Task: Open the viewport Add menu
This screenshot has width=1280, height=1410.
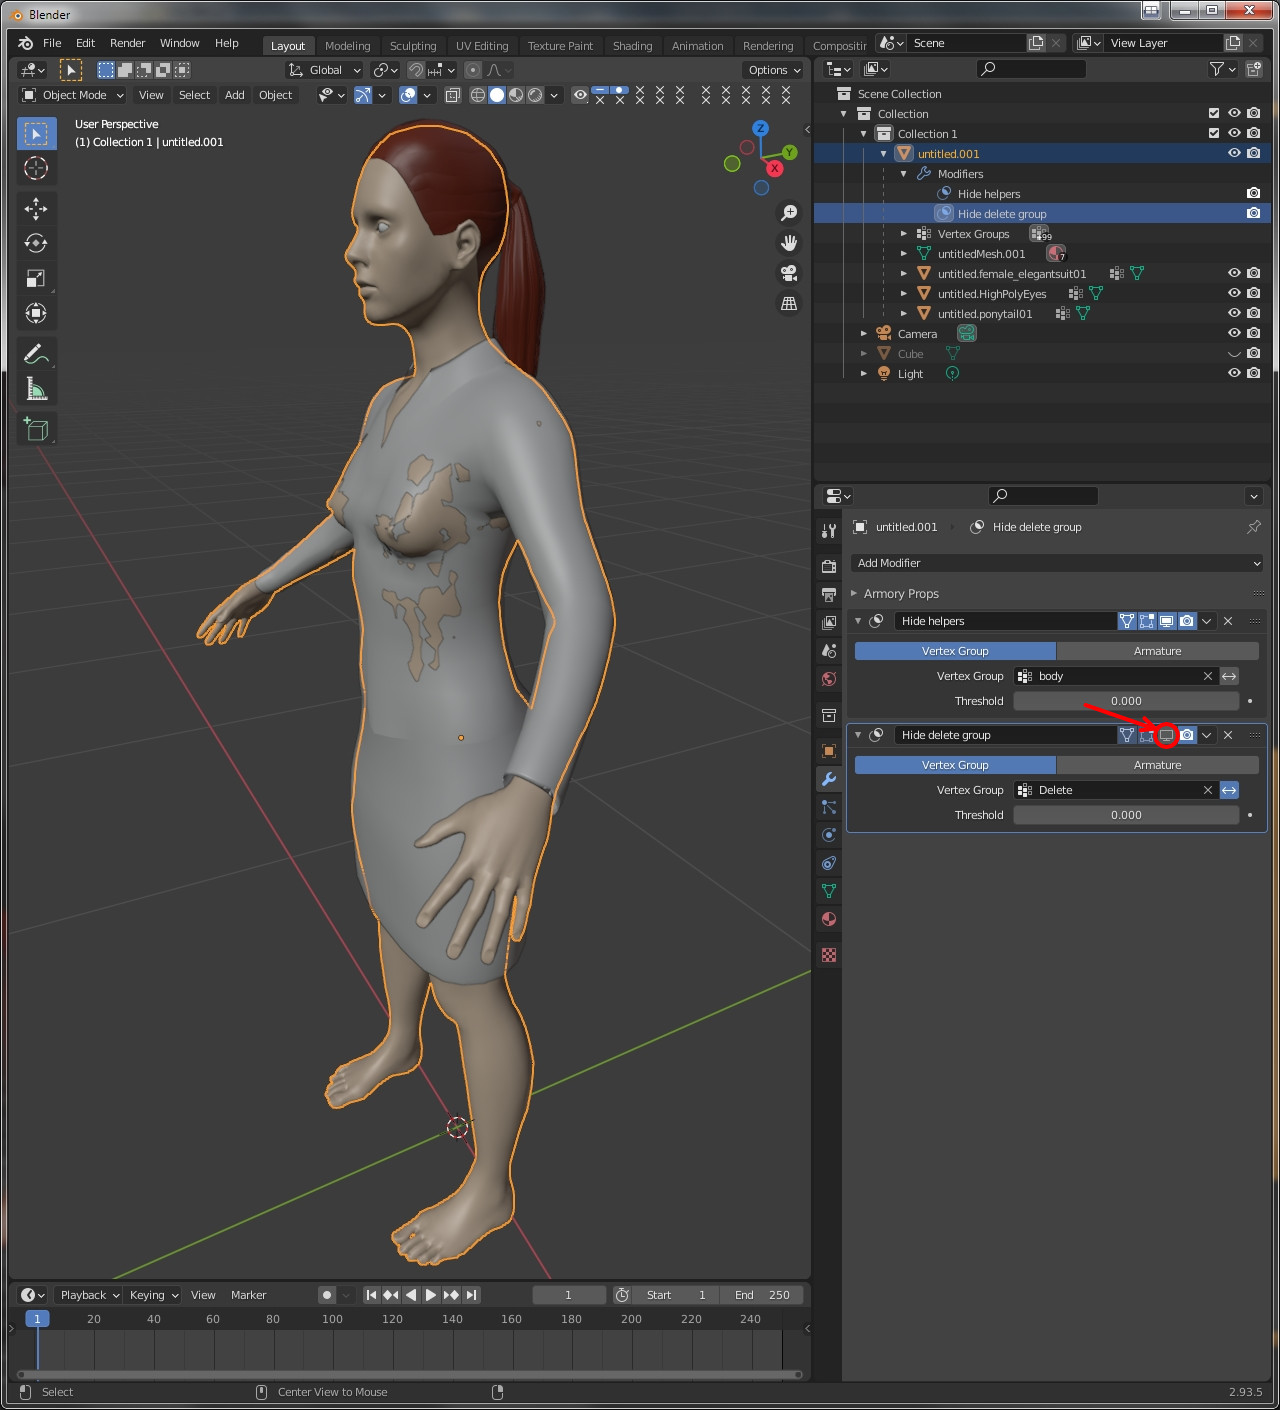Action: 235,95
